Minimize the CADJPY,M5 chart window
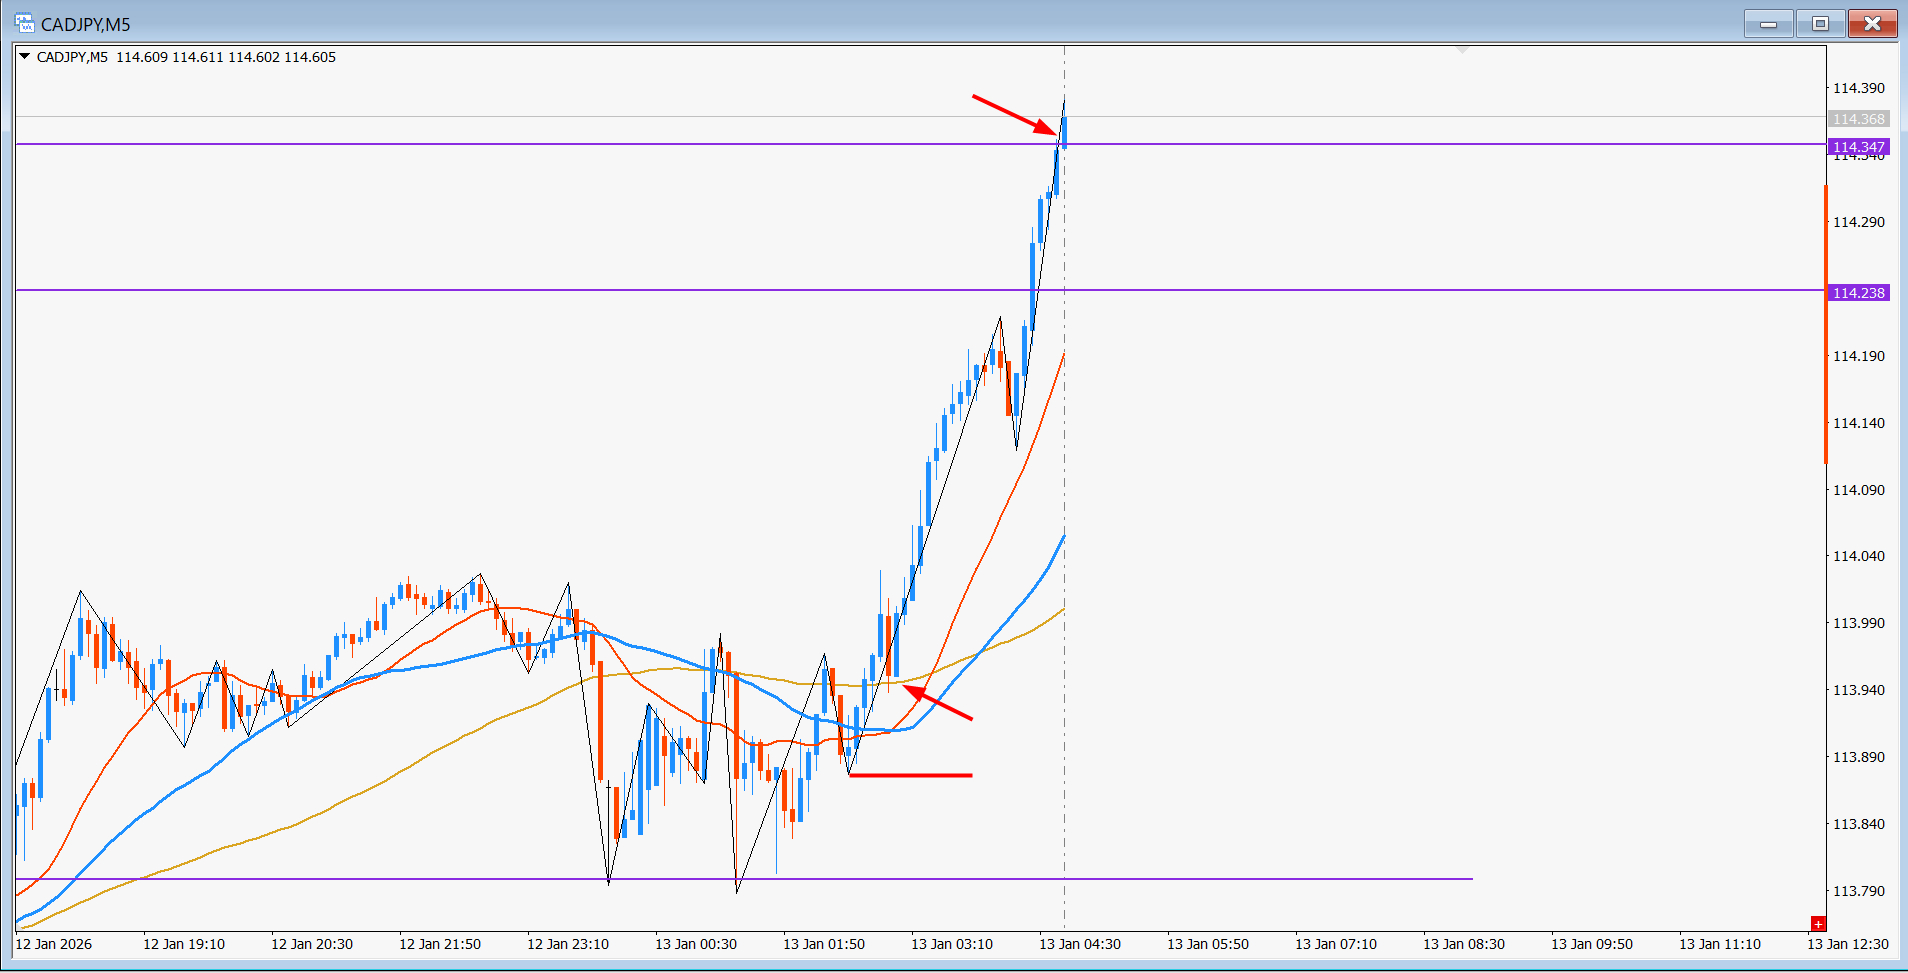Screen dimensions: 1908x973 (1768, 23)
